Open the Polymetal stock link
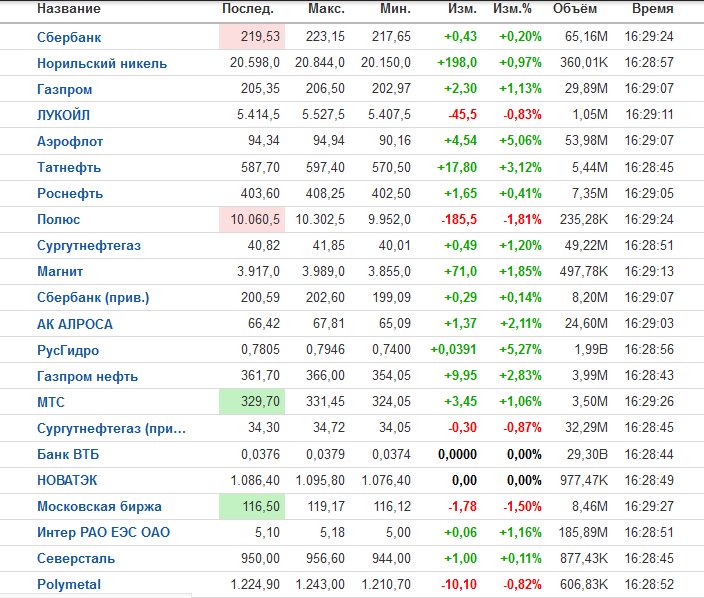The image size is (704, 598). pyautogui.click(x=69, y=584)
